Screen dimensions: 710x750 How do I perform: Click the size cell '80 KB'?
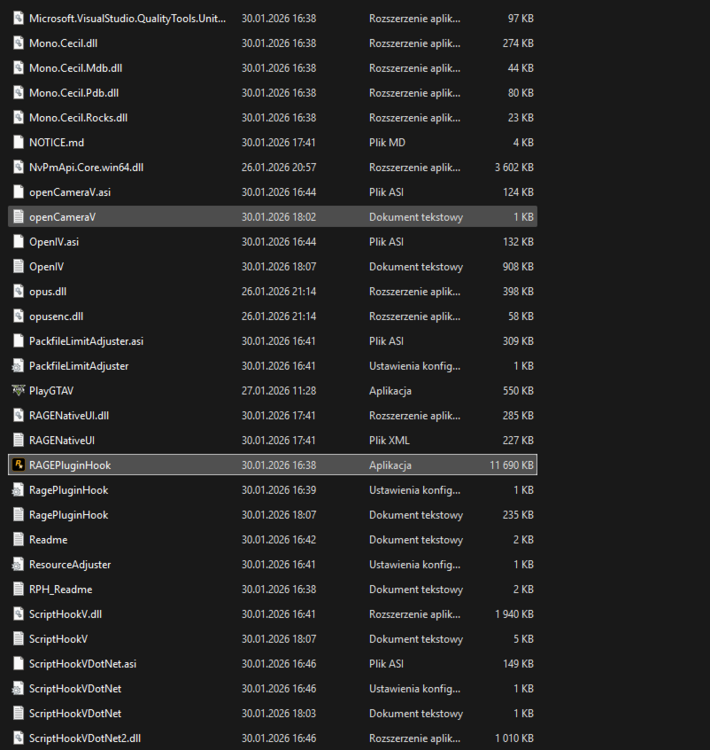click(521, 93)
